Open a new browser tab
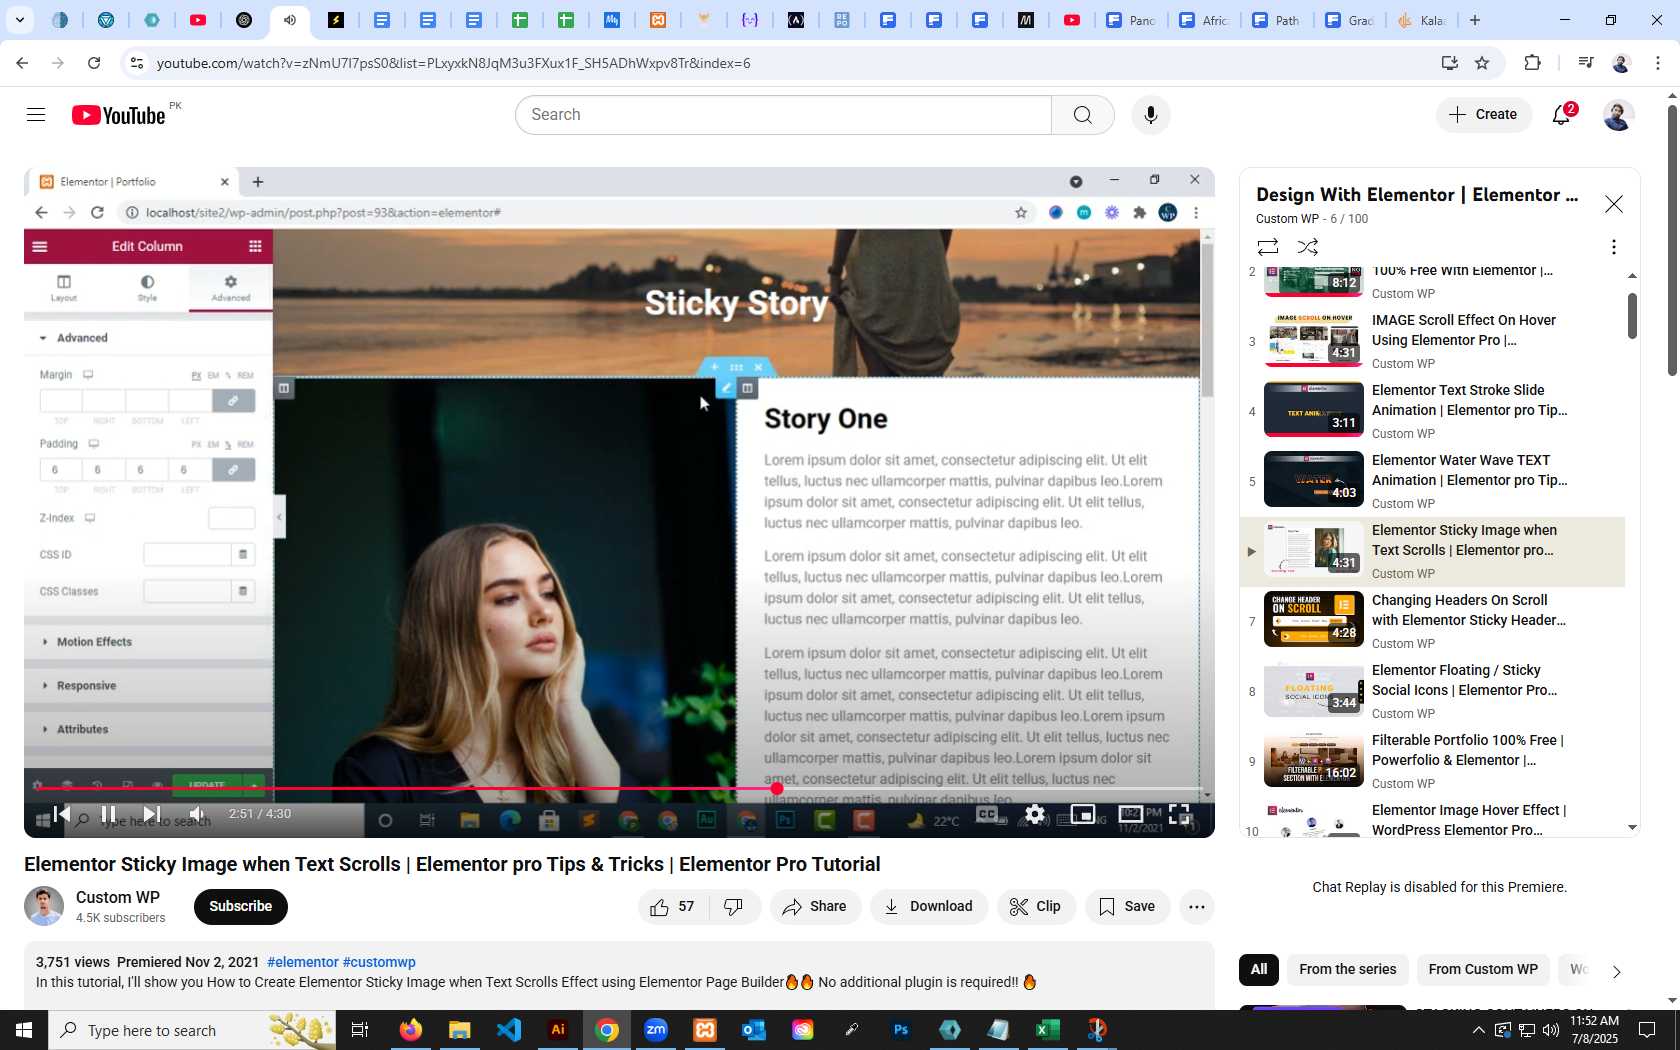1680x1050 pixels. [x=1475, y=20]
